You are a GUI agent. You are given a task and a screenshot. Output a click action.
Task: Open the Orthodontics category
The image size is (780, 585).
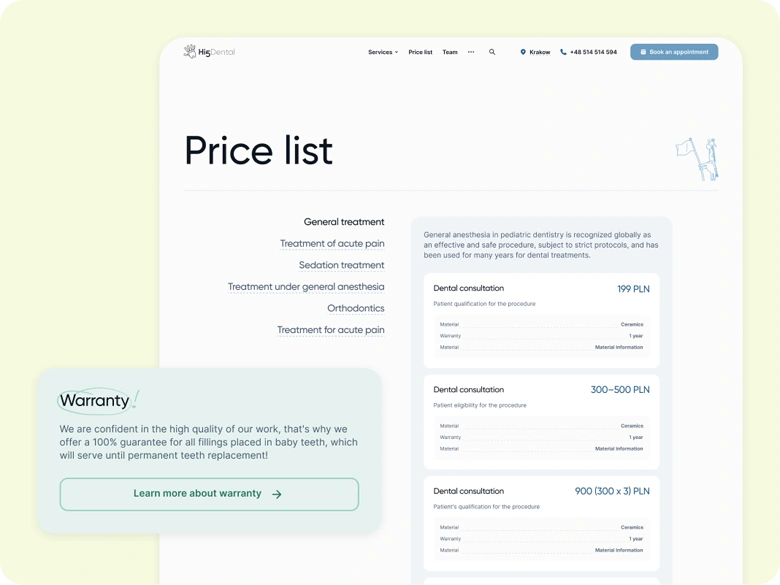click(355, 308)
